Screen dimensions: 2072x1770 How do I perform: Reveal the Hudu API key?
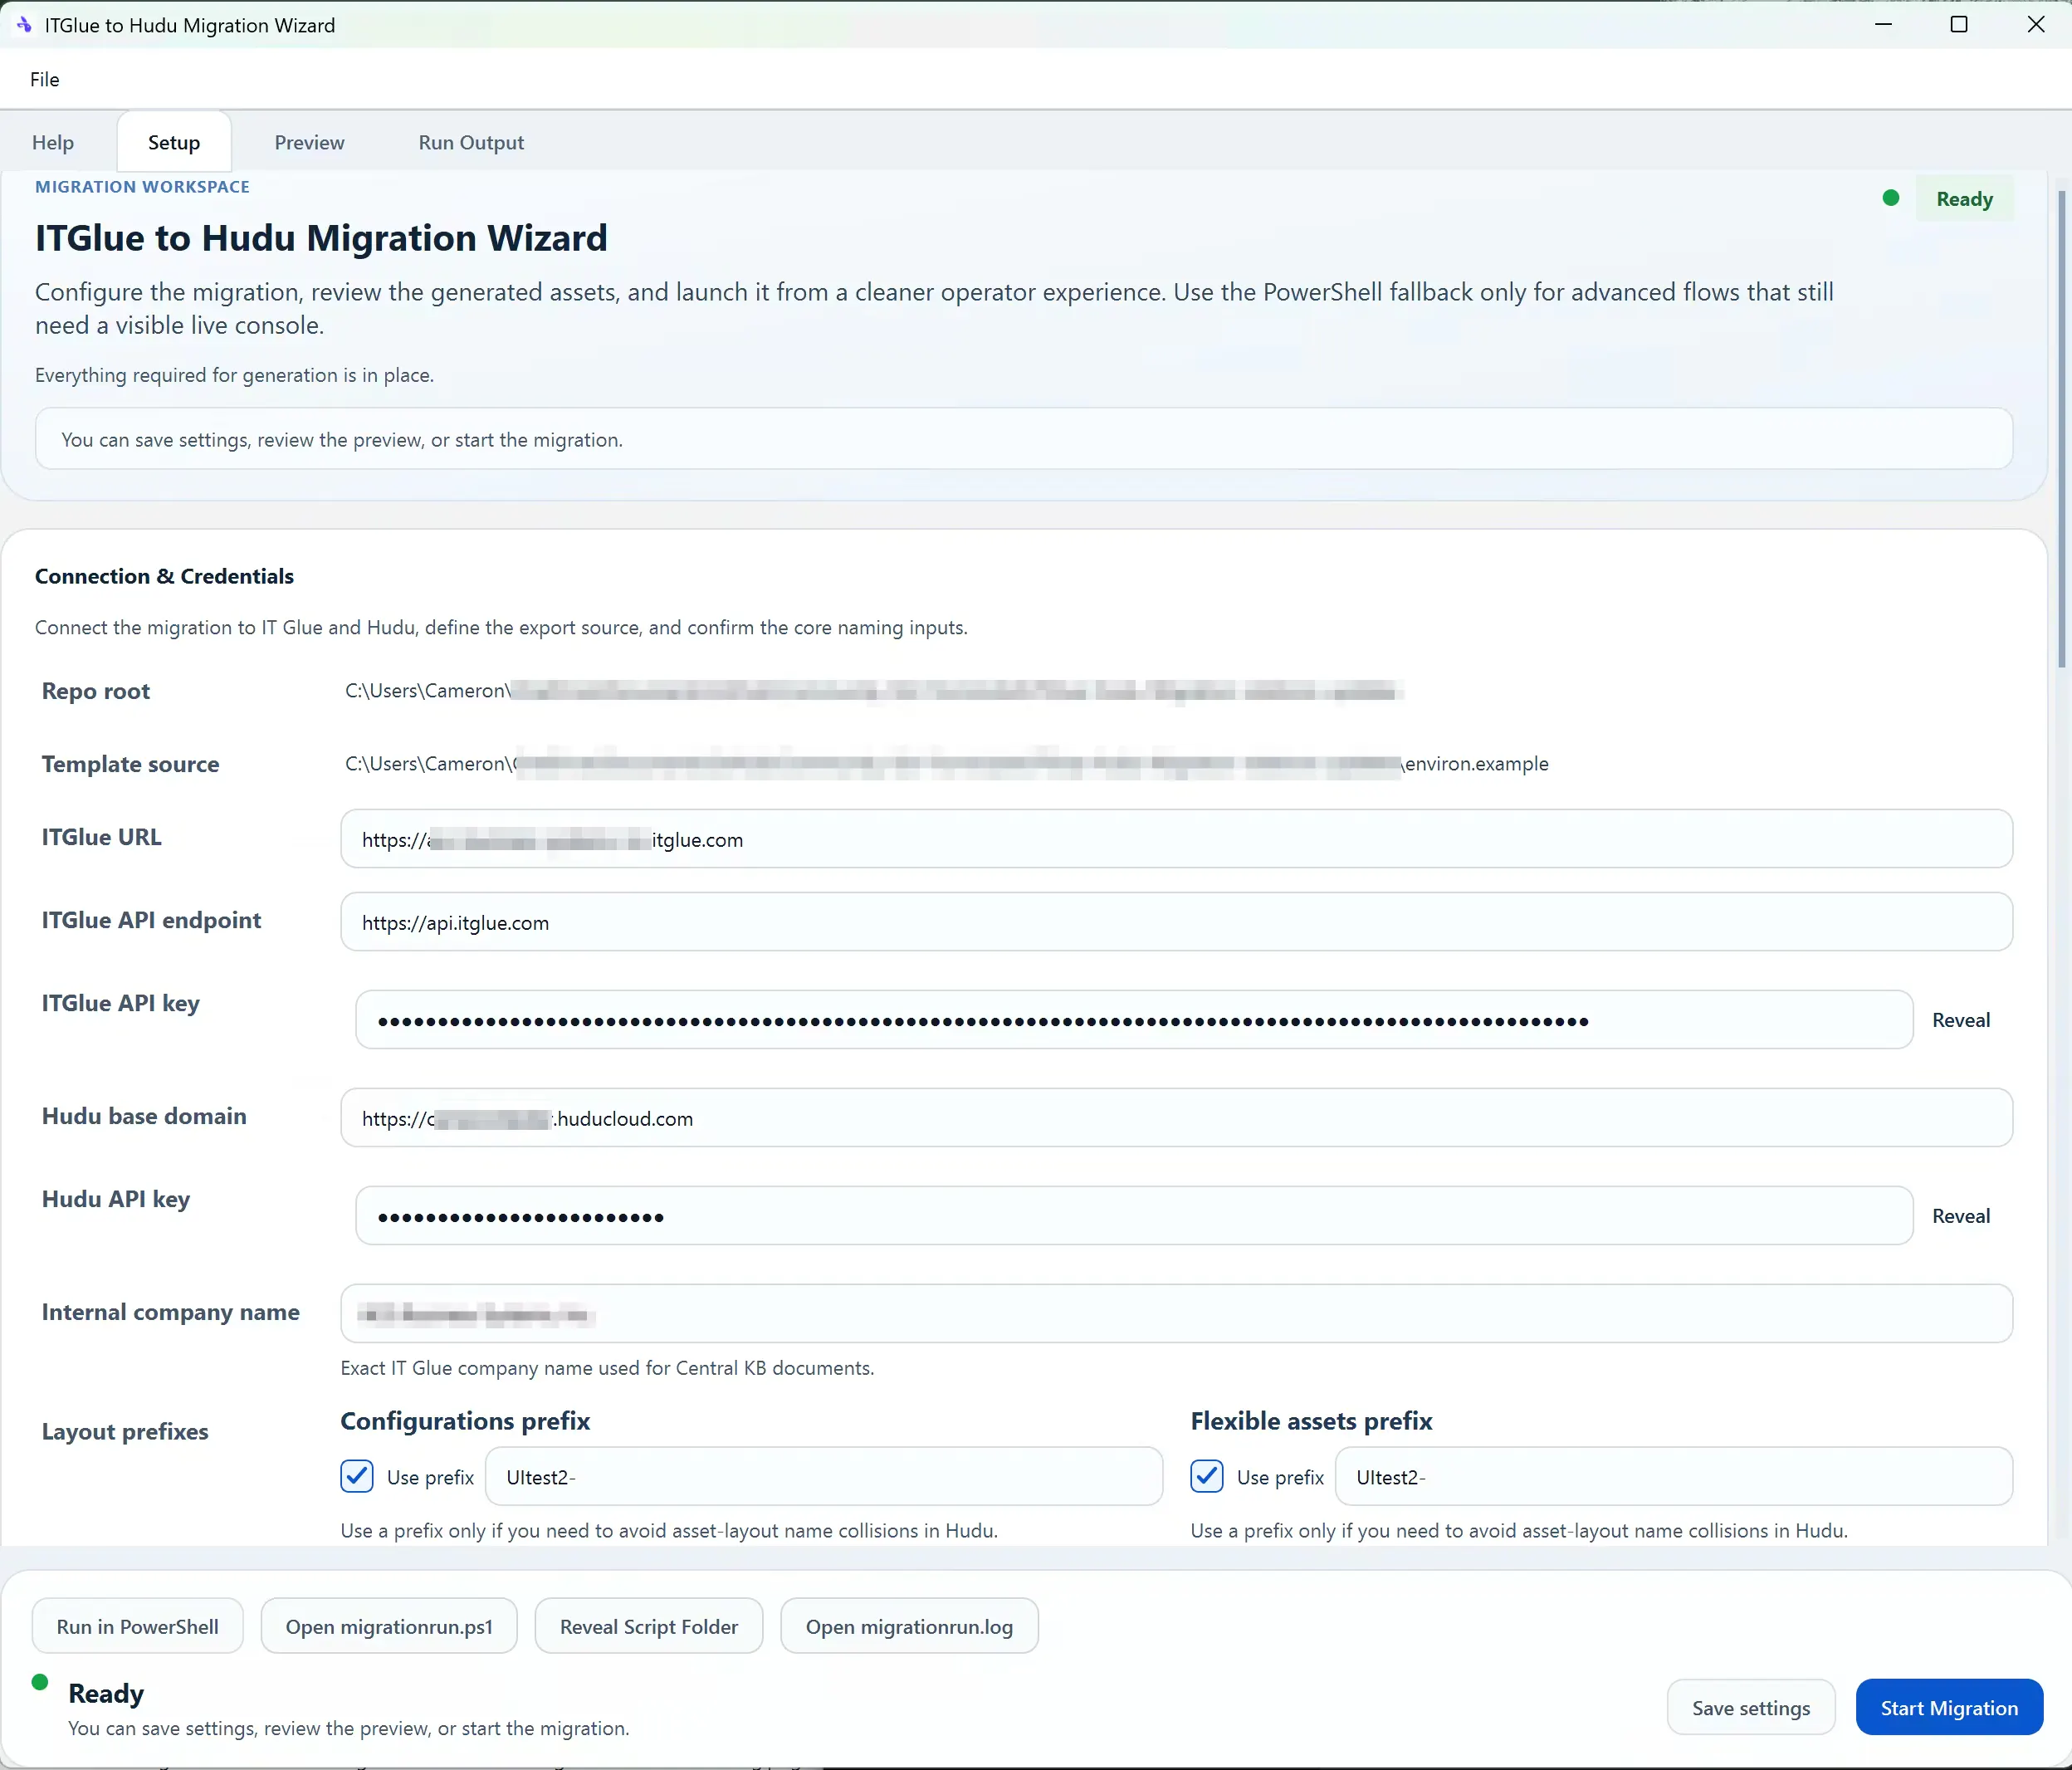tap(1960, 1216)
